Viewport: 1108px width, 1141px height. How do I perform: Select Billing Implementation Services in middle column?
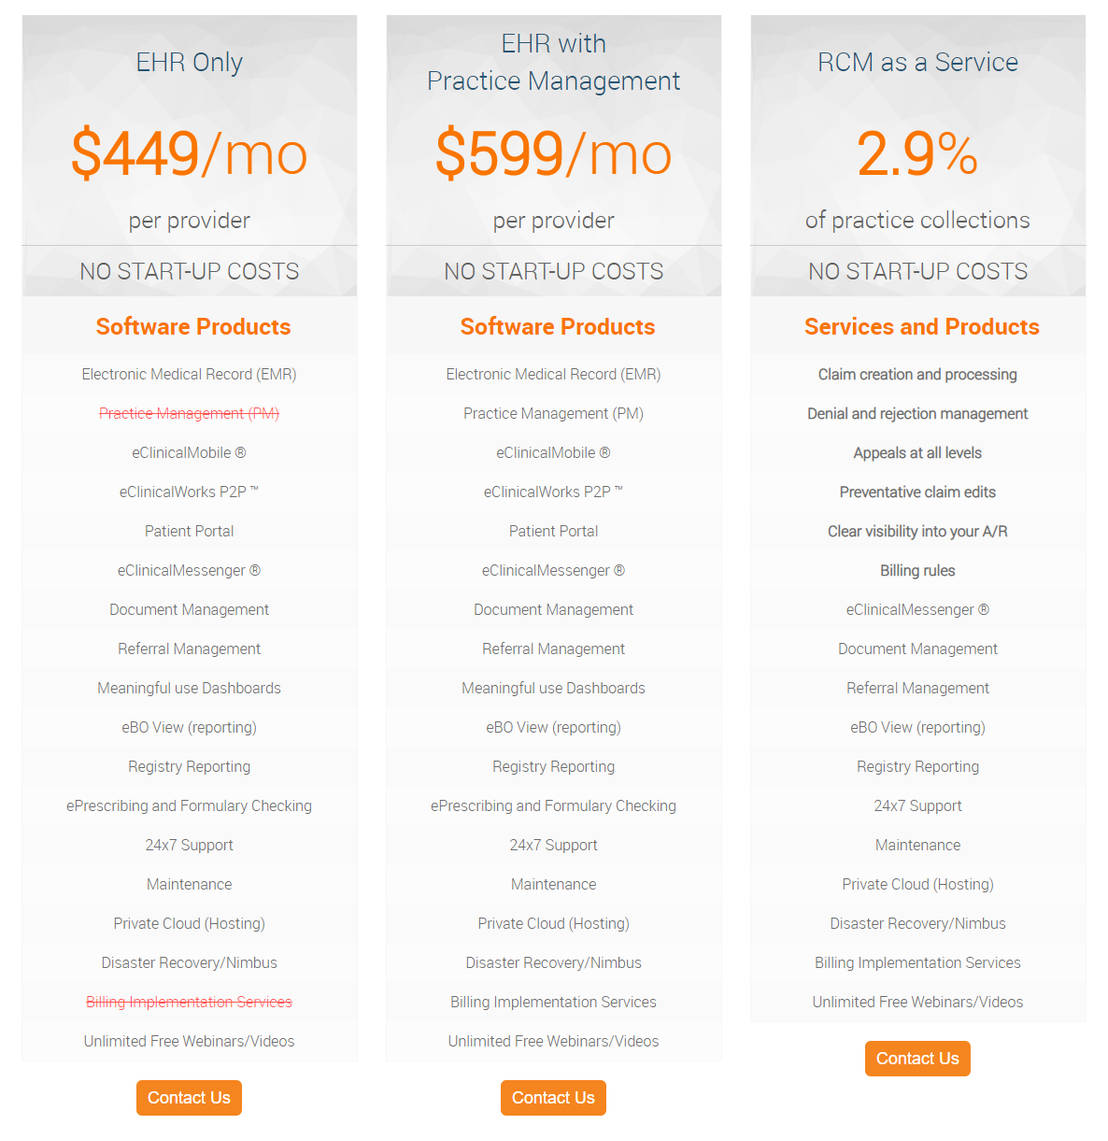click(553, 1001)
